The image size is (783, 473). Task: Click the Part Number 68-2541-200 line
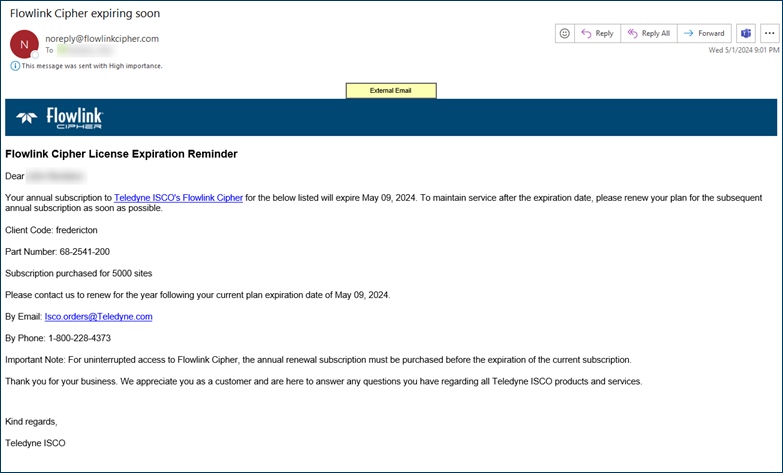(57, 251)
